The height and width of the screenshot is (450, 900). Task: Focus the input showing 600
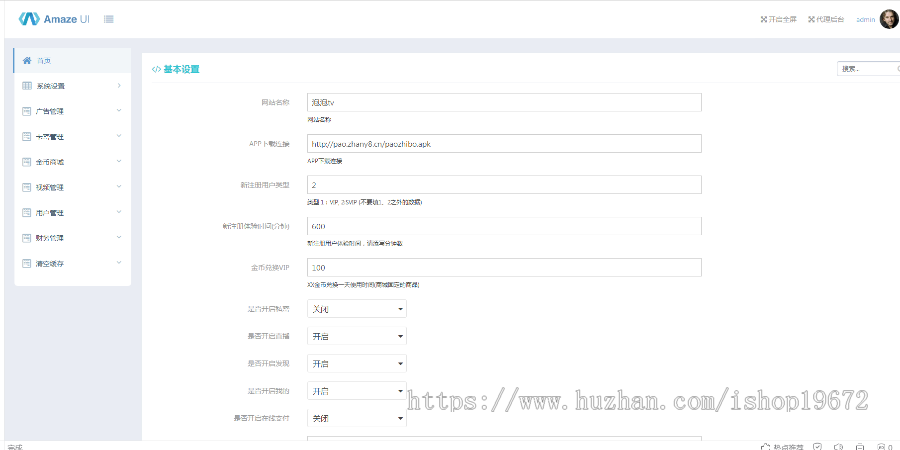click(x=505, y=226)
